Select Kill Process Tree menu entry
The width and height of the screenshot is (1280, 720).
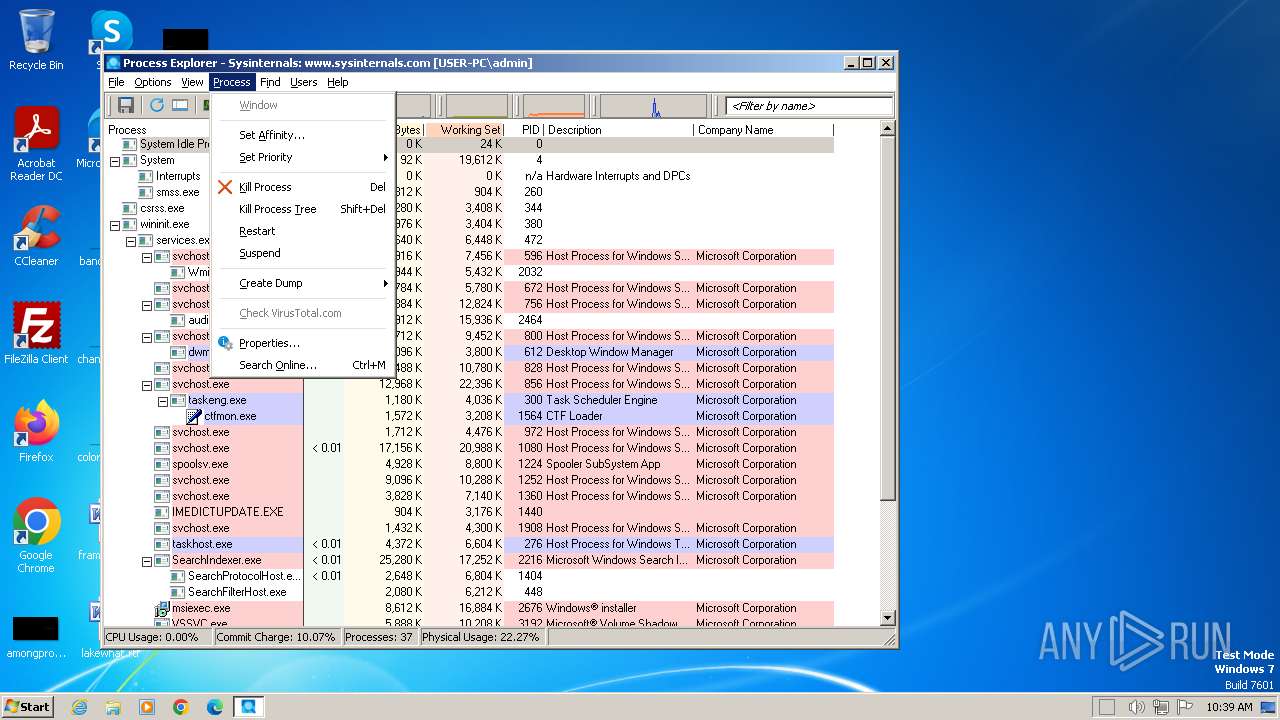point(303,209)
